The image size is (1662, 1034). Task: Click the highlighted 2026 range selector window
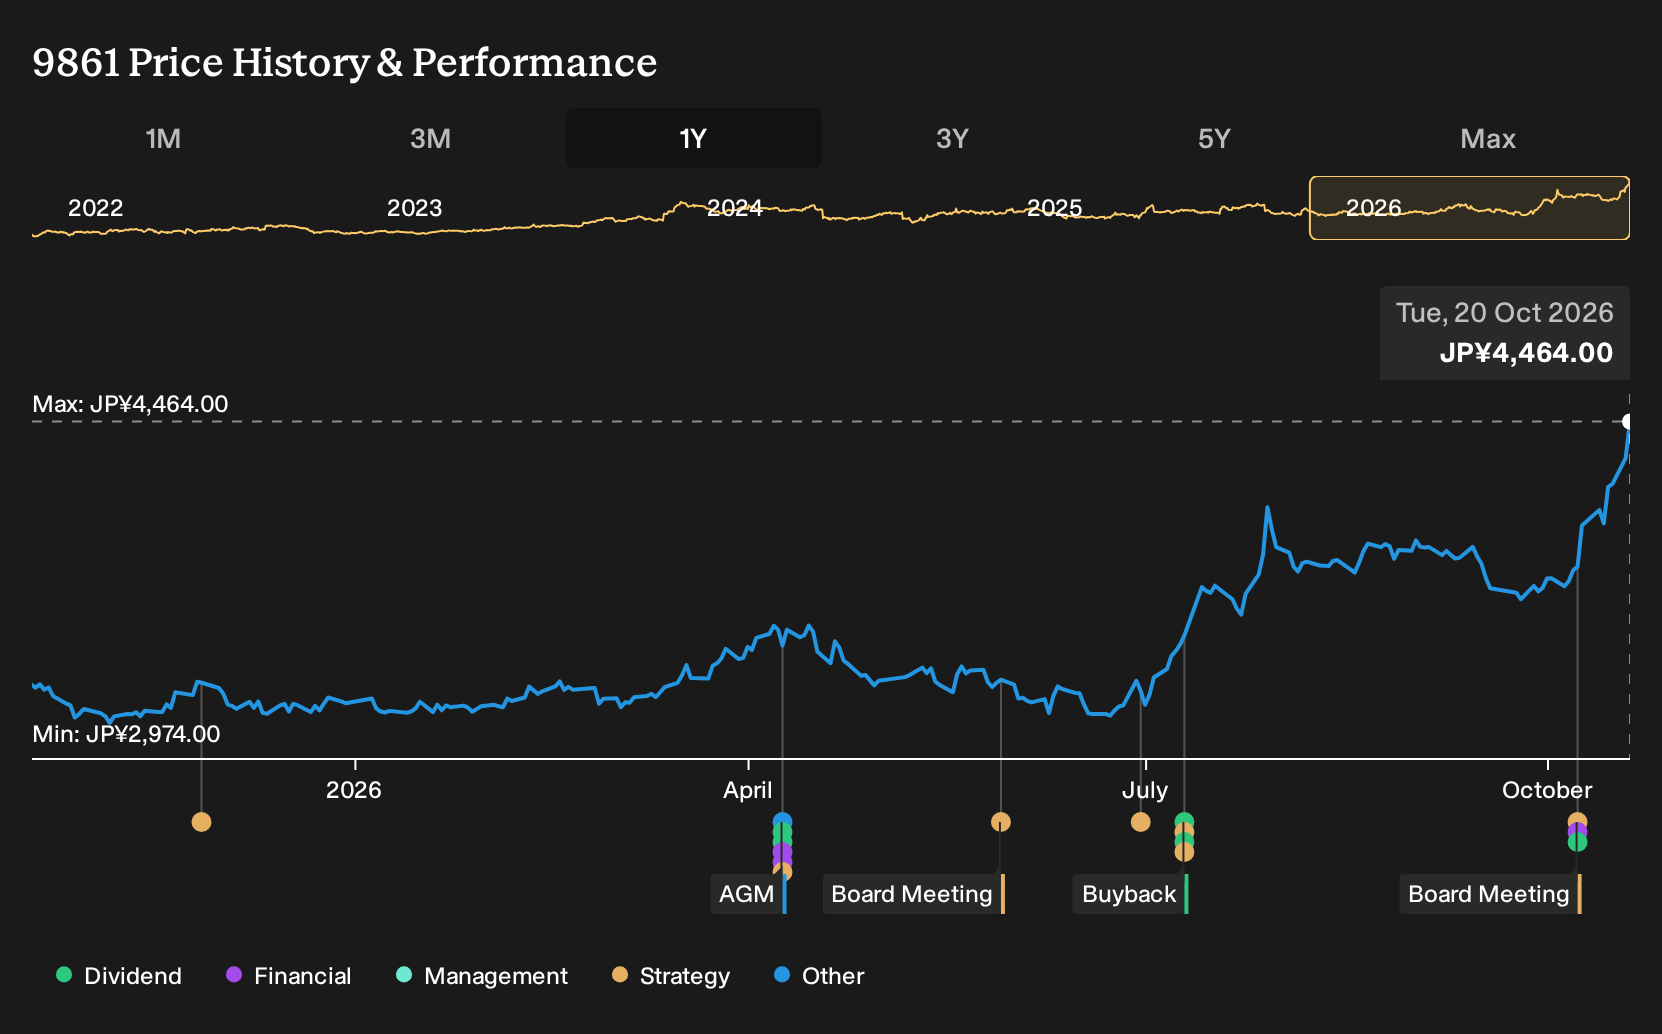click(x=1469, y=208)
